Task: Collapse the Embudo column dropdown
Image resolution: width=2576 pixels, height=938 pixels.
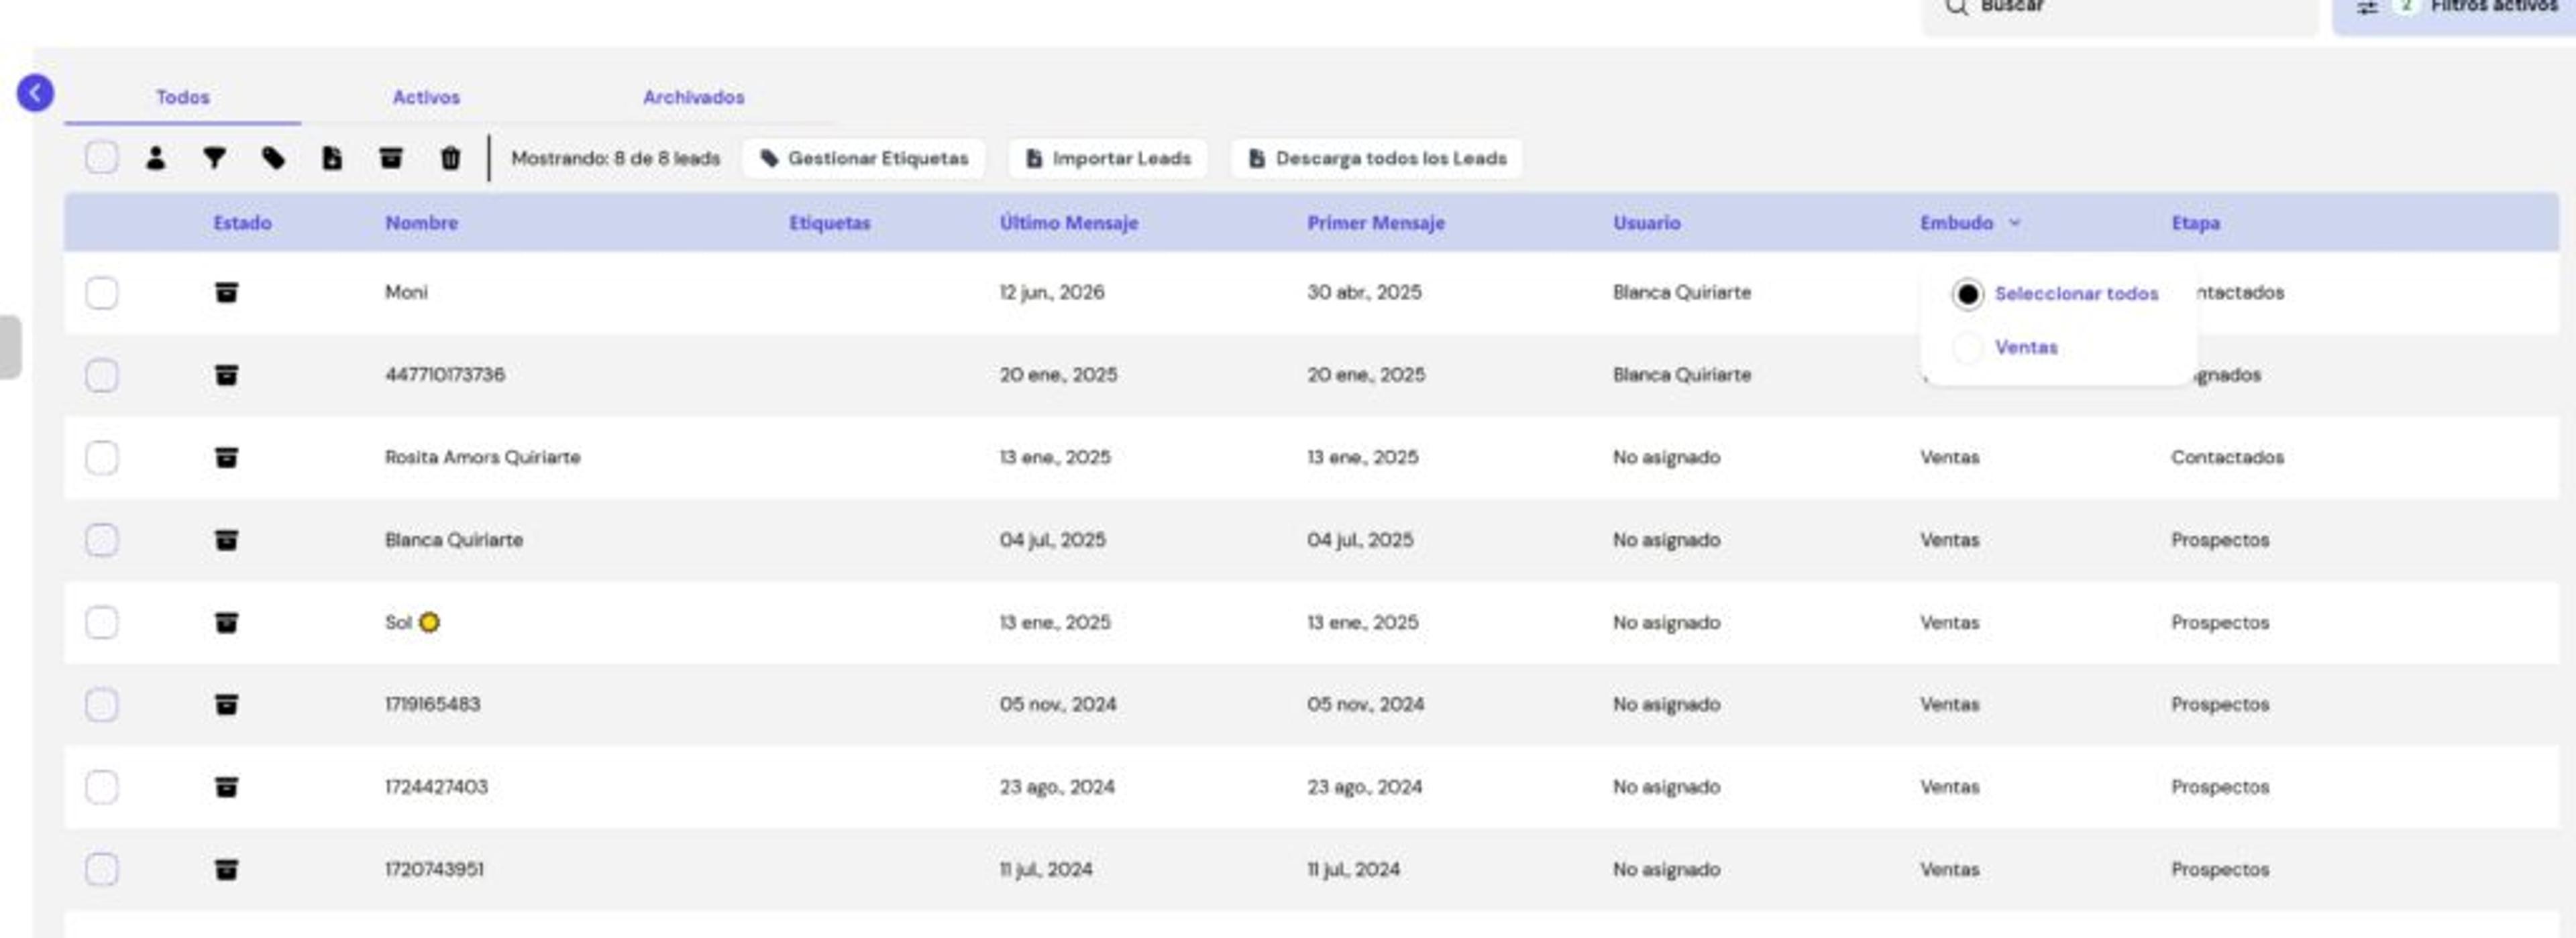Action: (2014, 222)
